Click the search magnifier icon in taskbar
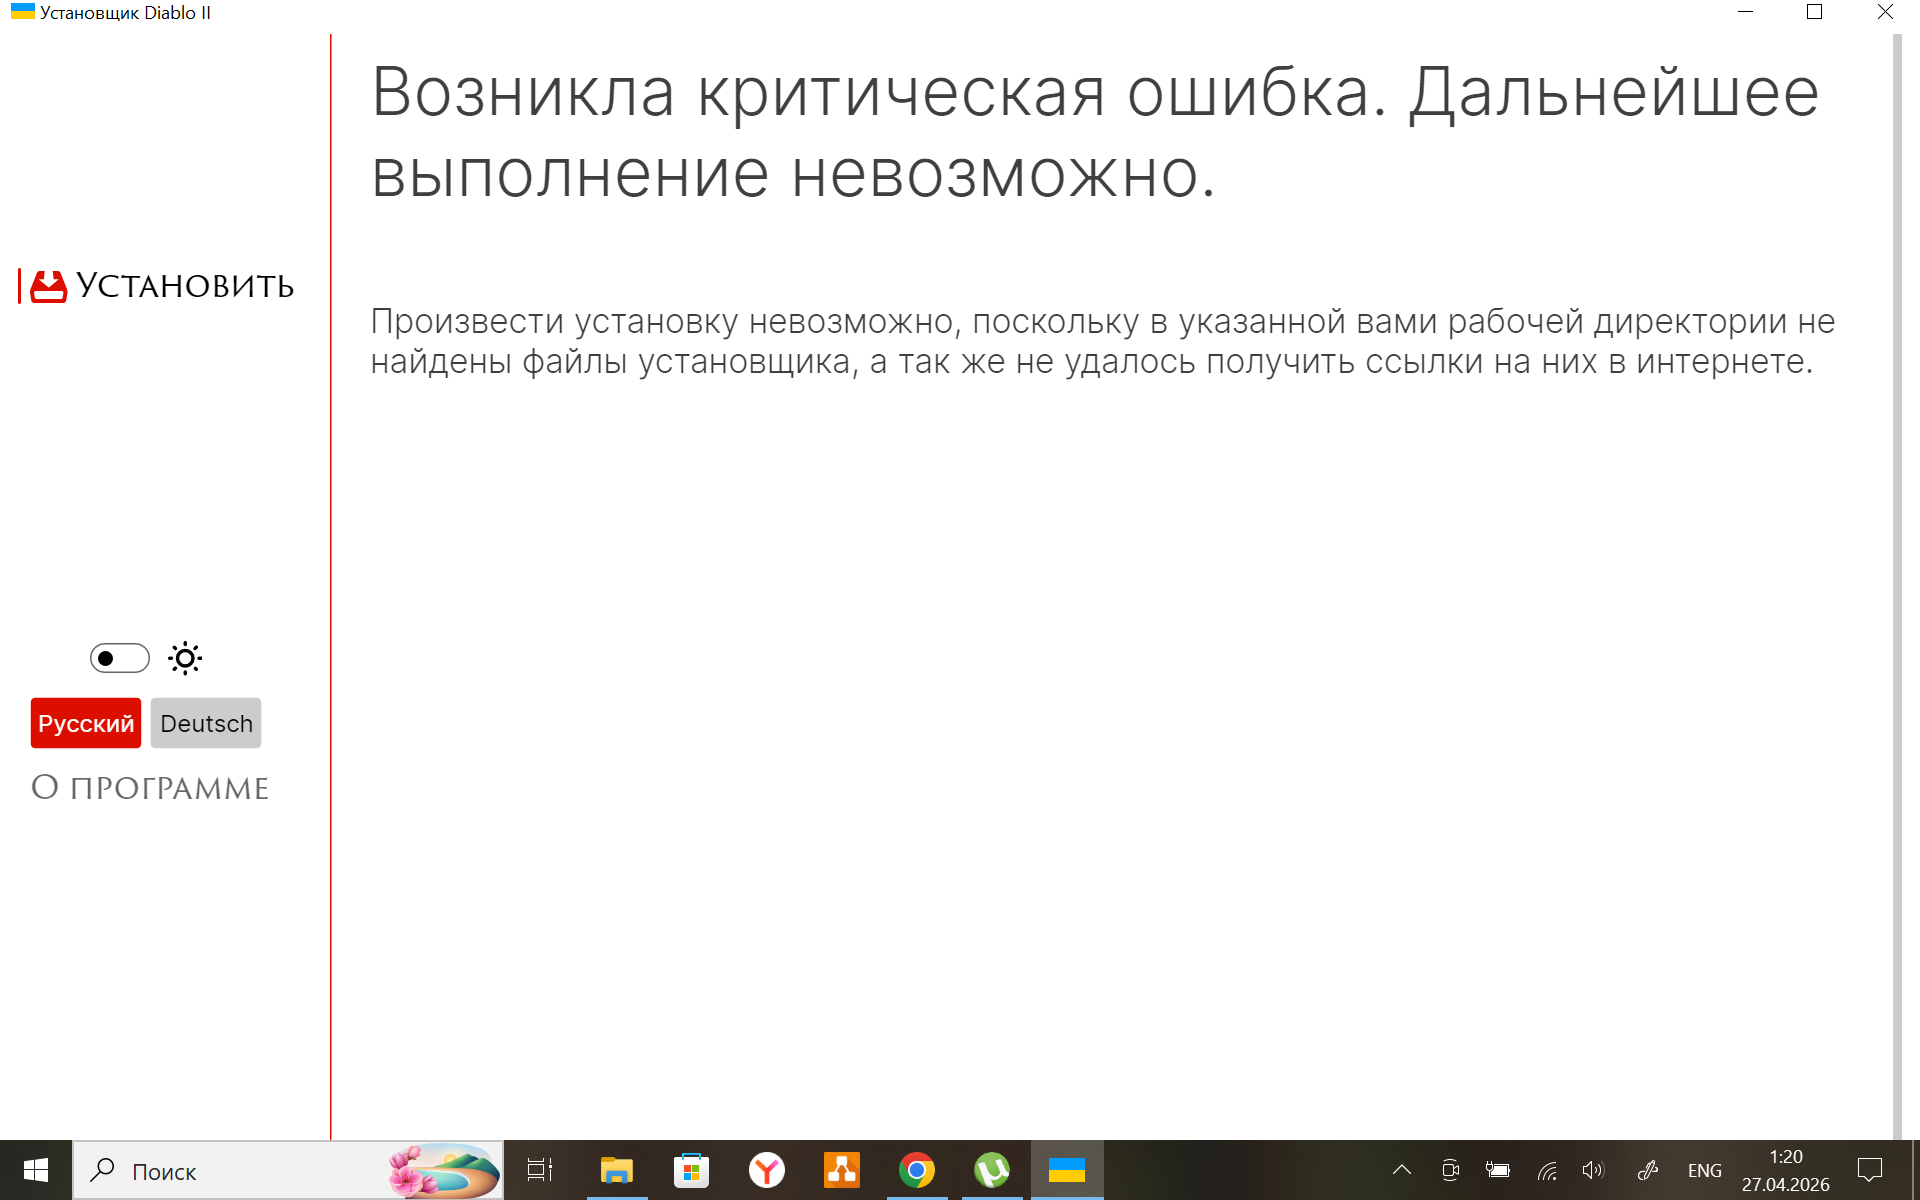 pos(102,1170)
